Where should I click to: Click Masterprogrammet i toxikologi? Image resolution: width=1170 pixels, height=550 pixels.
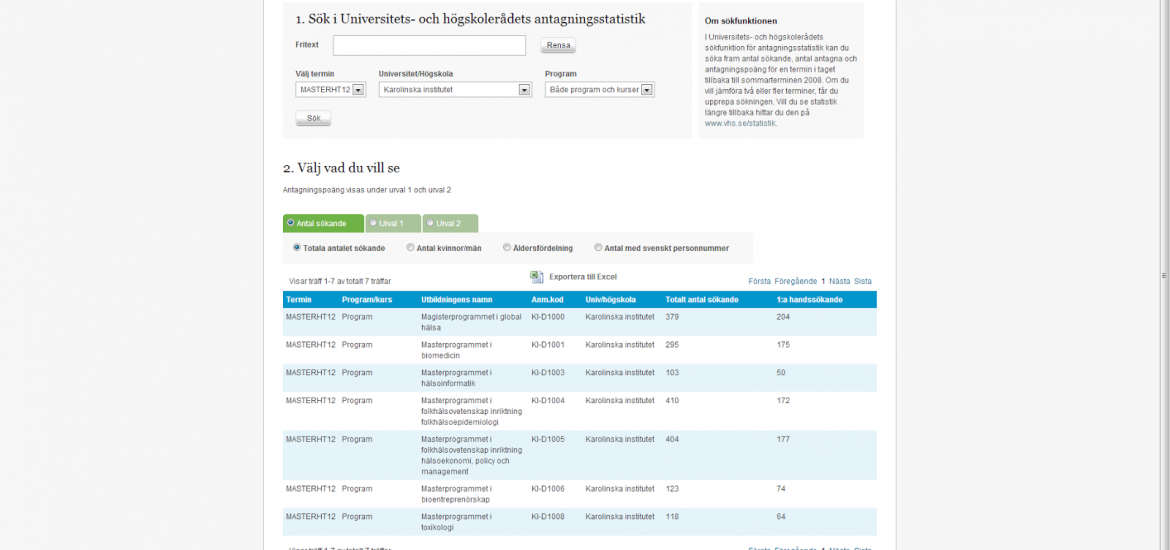[x=457, y=521]
